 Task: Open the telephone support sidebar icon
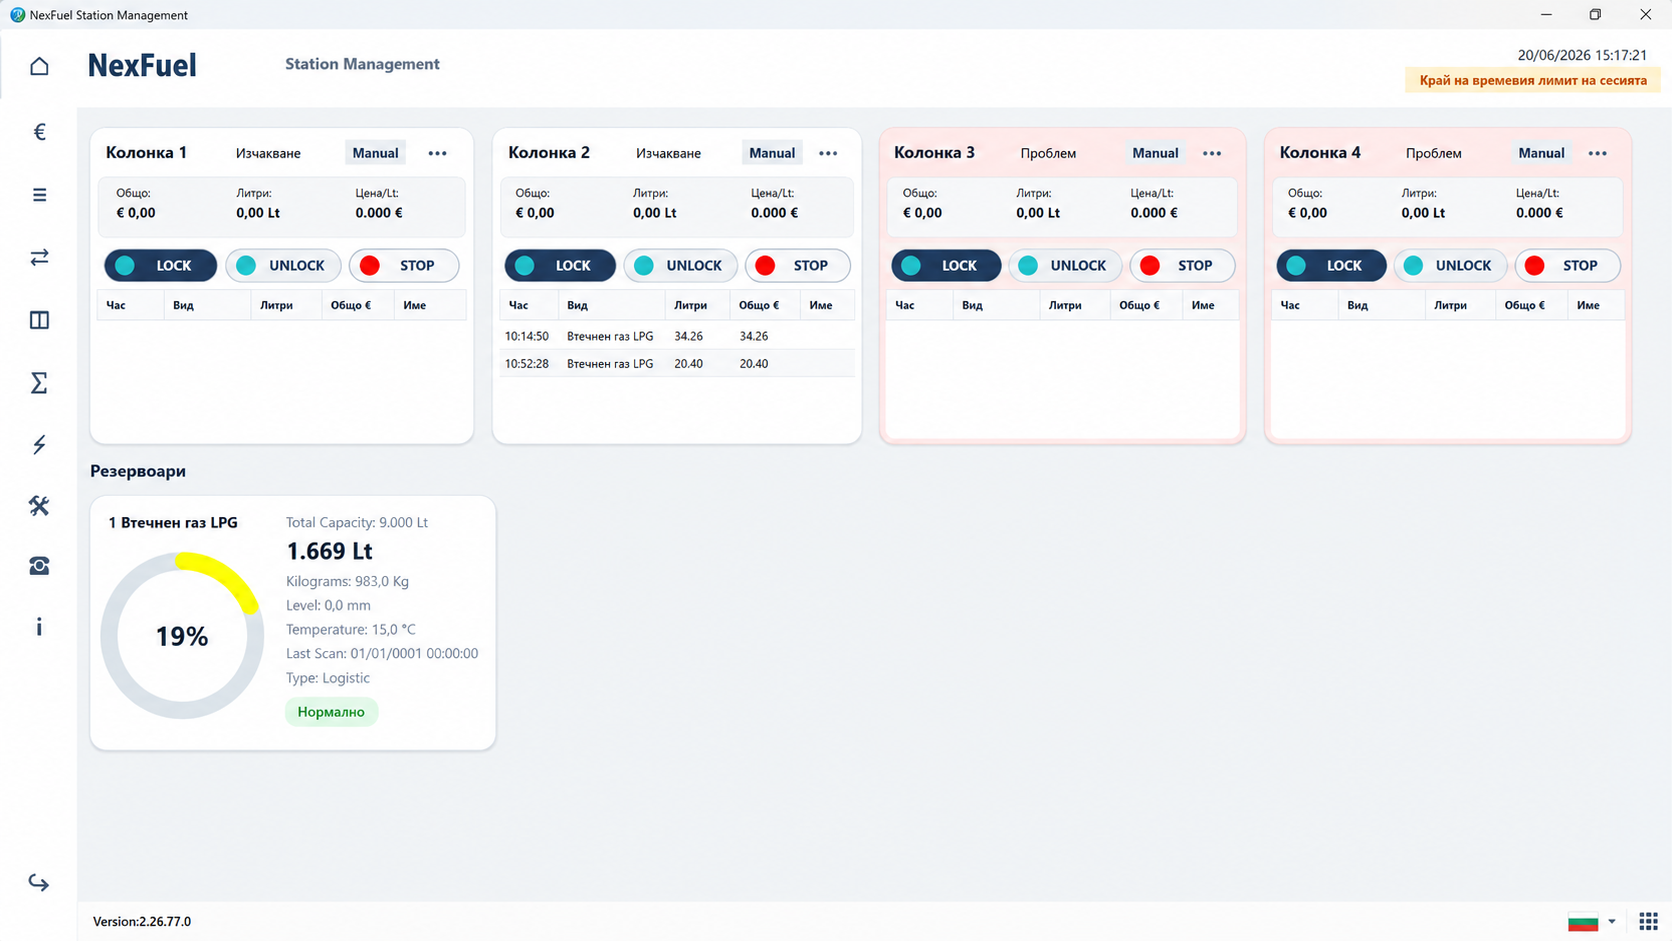click(39, 566)
